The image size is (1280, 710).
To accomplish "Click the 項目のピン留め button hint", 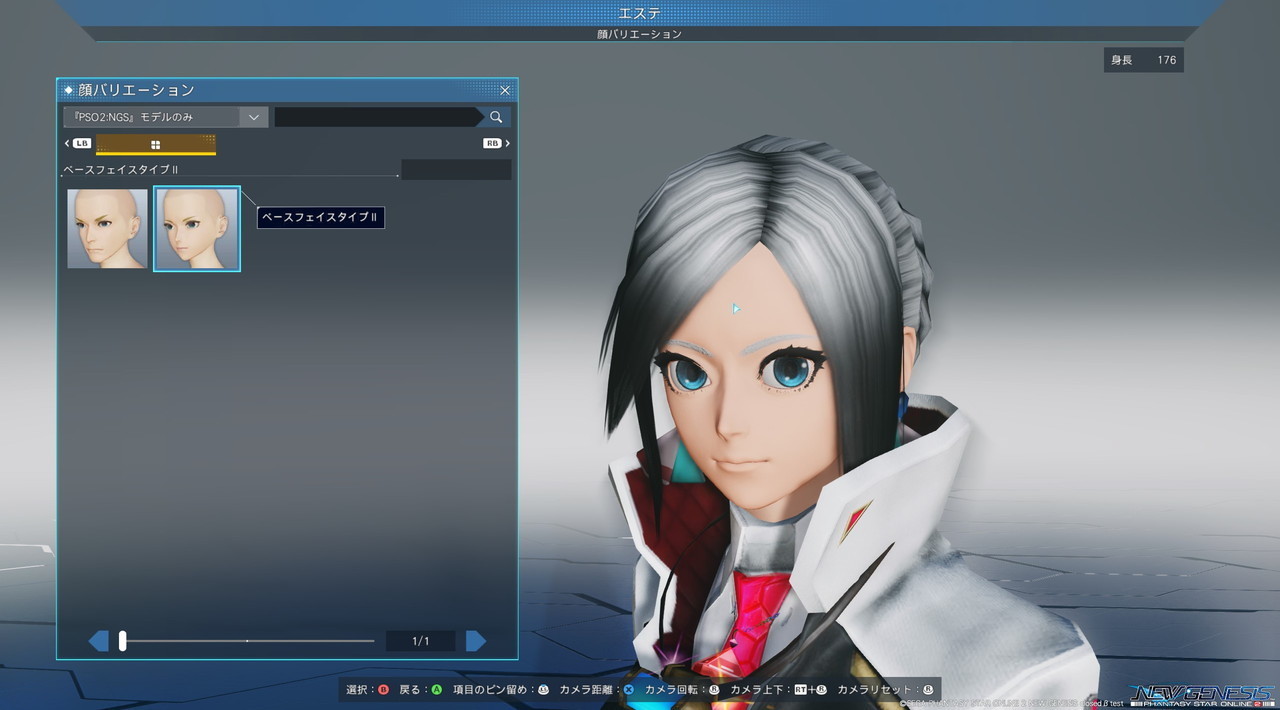I will (x=500, y=690).
